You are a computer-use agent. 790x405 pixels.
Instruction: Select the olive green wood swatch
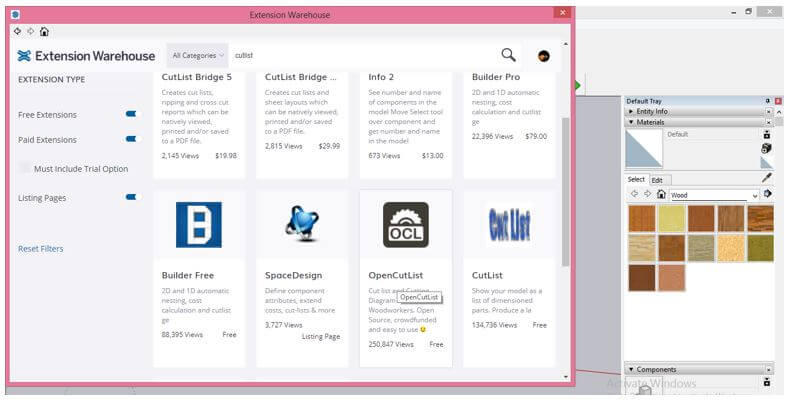click(760, 248)
